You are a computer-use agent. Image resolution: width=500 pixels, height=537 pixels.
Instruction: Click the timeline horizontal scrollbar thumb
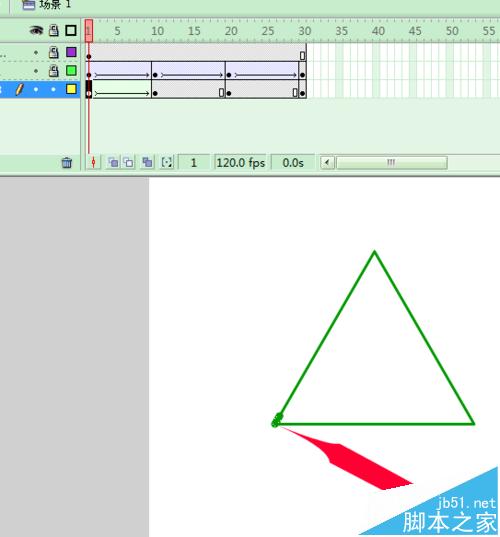[x=391, y=163]
